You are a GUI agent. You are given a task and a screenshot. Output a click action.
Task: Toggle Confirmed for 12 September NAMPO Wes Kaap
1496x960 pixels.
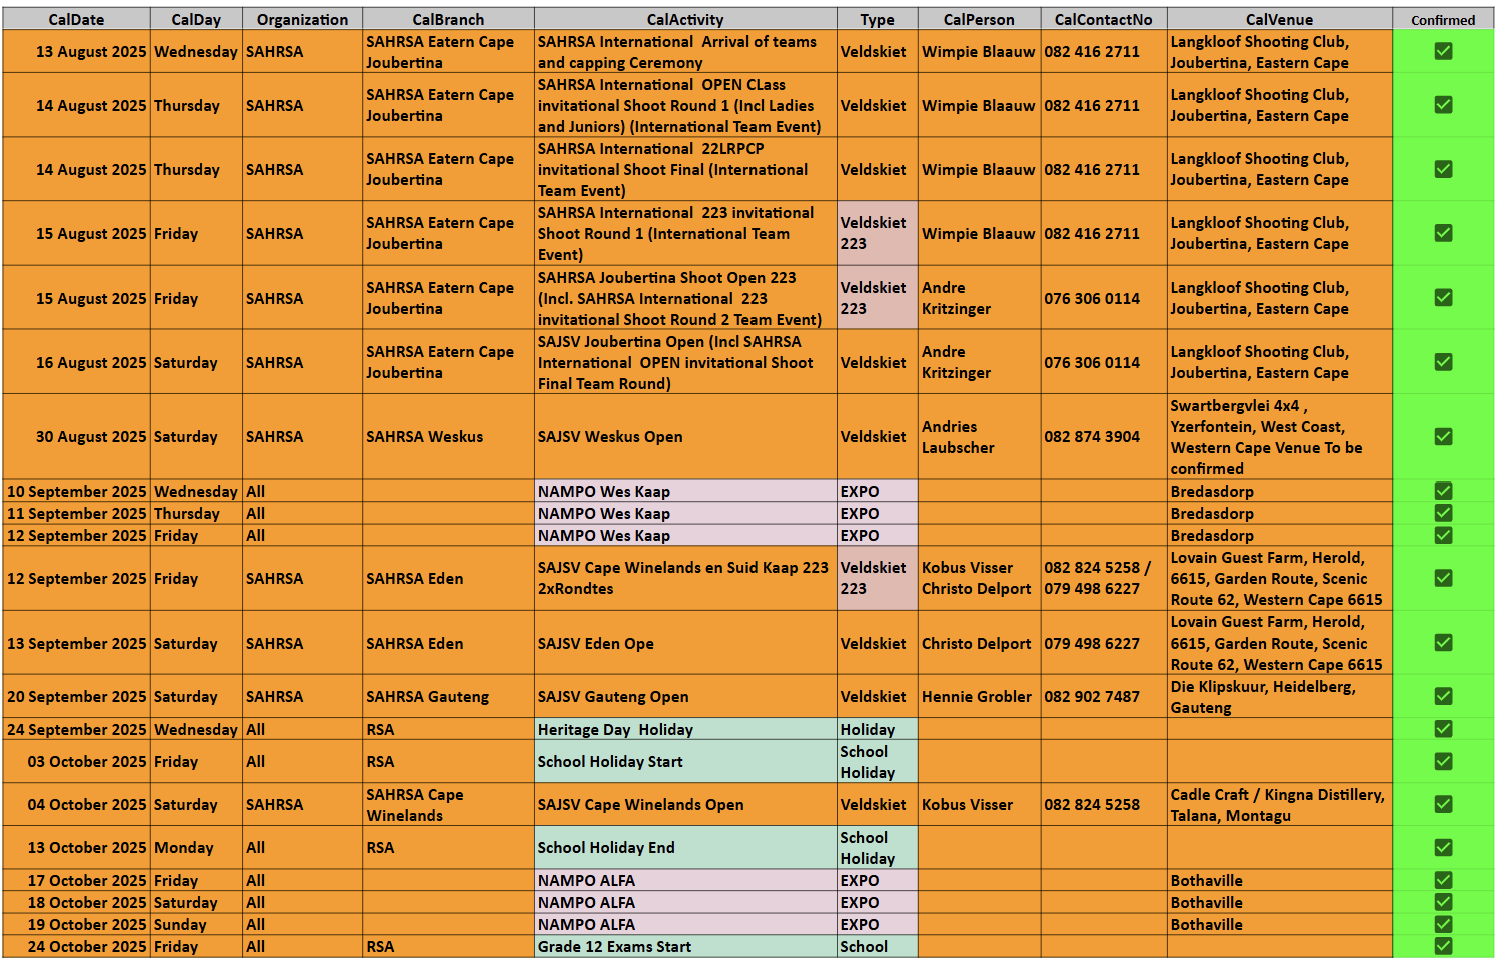(1443, 535)
